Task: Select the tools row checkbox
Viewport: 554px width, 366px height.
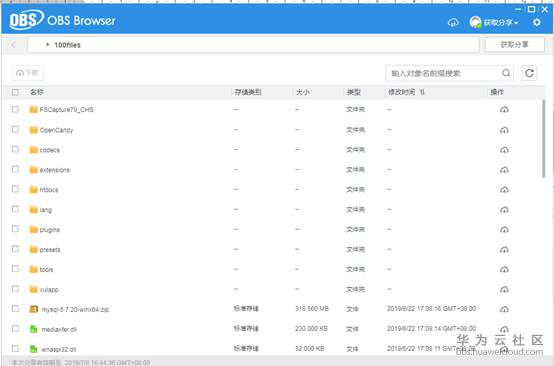Action: pyautogui.click(x=15, y=269)
